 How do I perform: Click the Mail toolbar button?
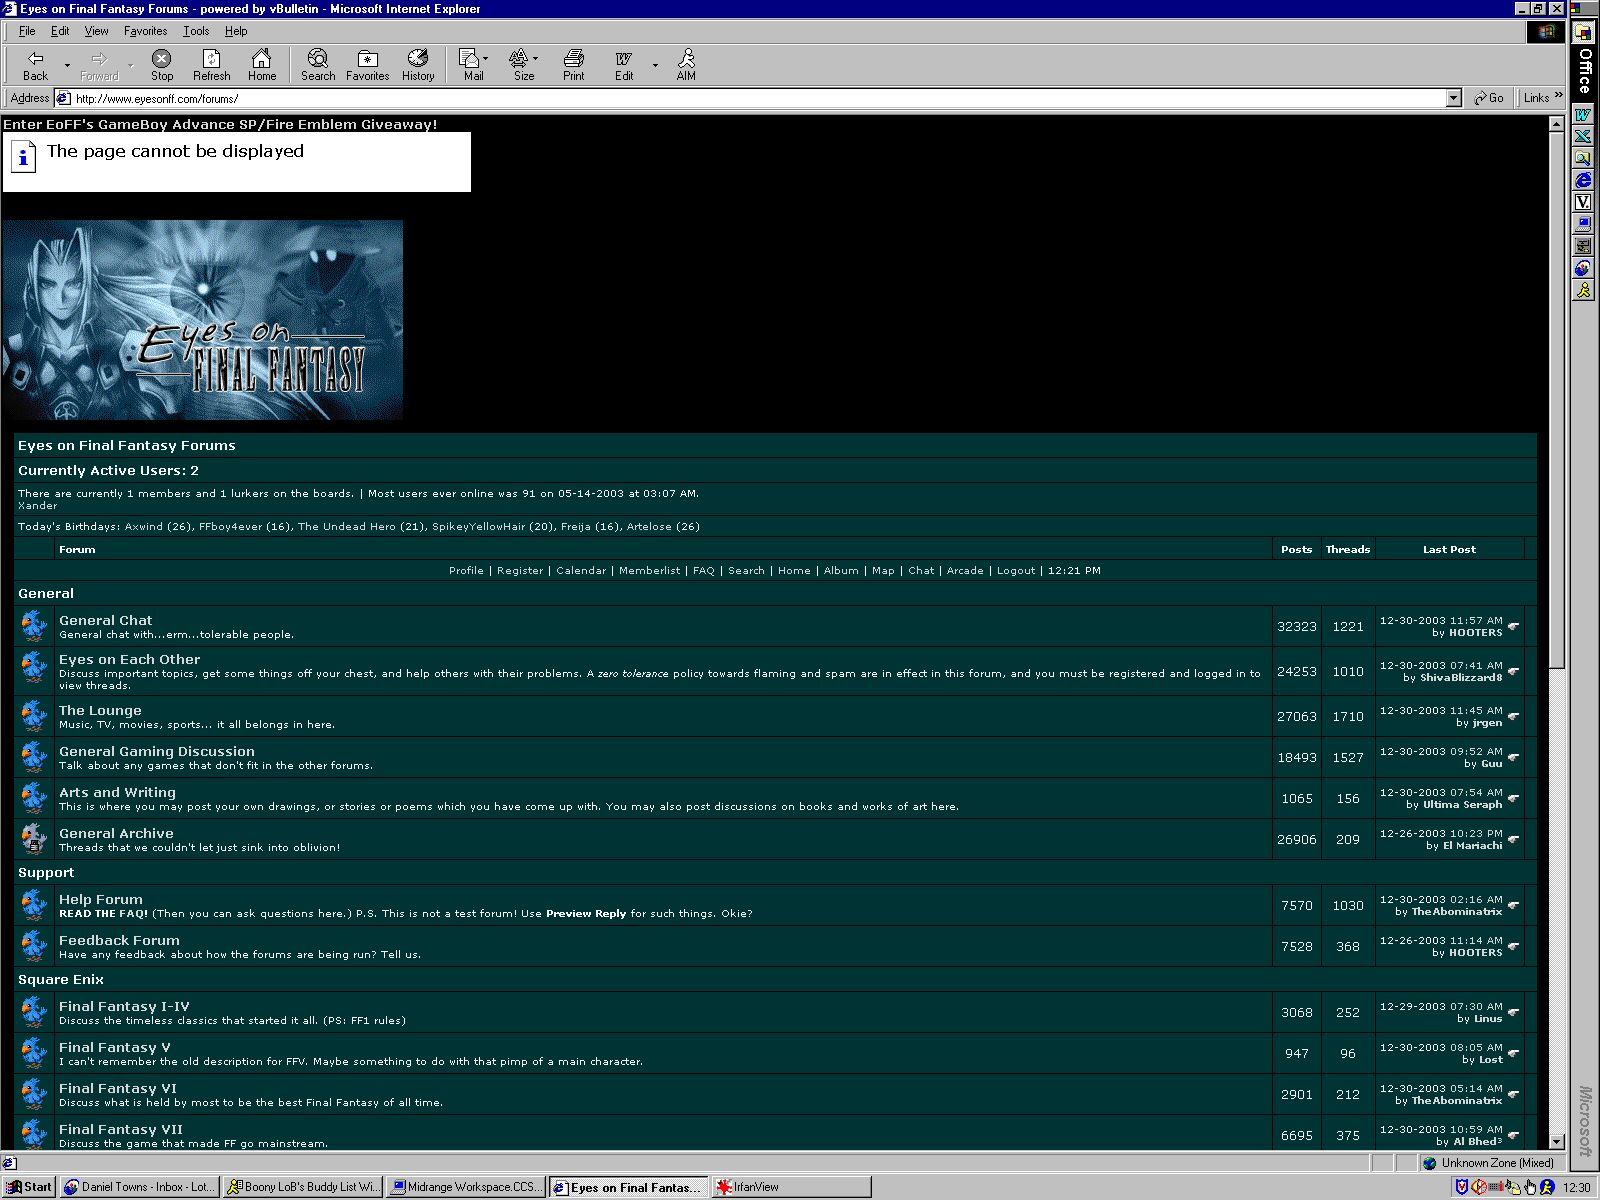pos(471,65)
